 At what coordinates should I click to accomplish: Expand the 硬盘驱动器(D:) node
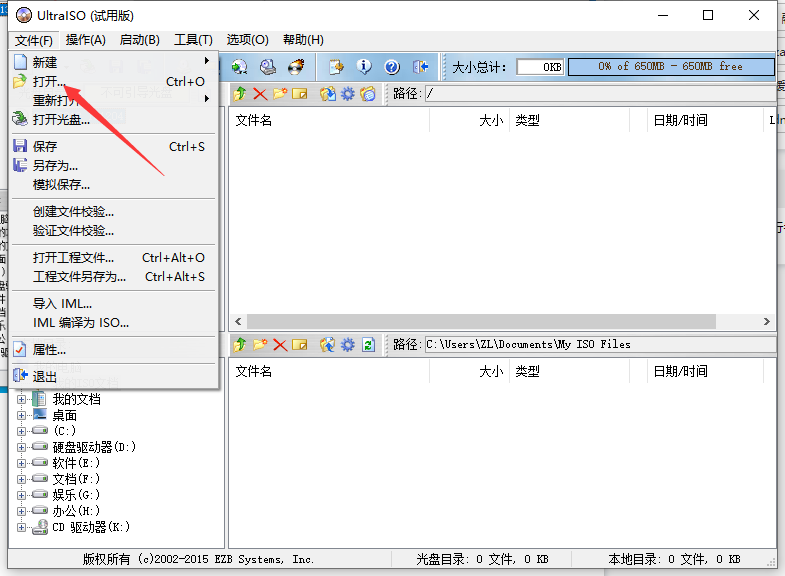(22, 447)
